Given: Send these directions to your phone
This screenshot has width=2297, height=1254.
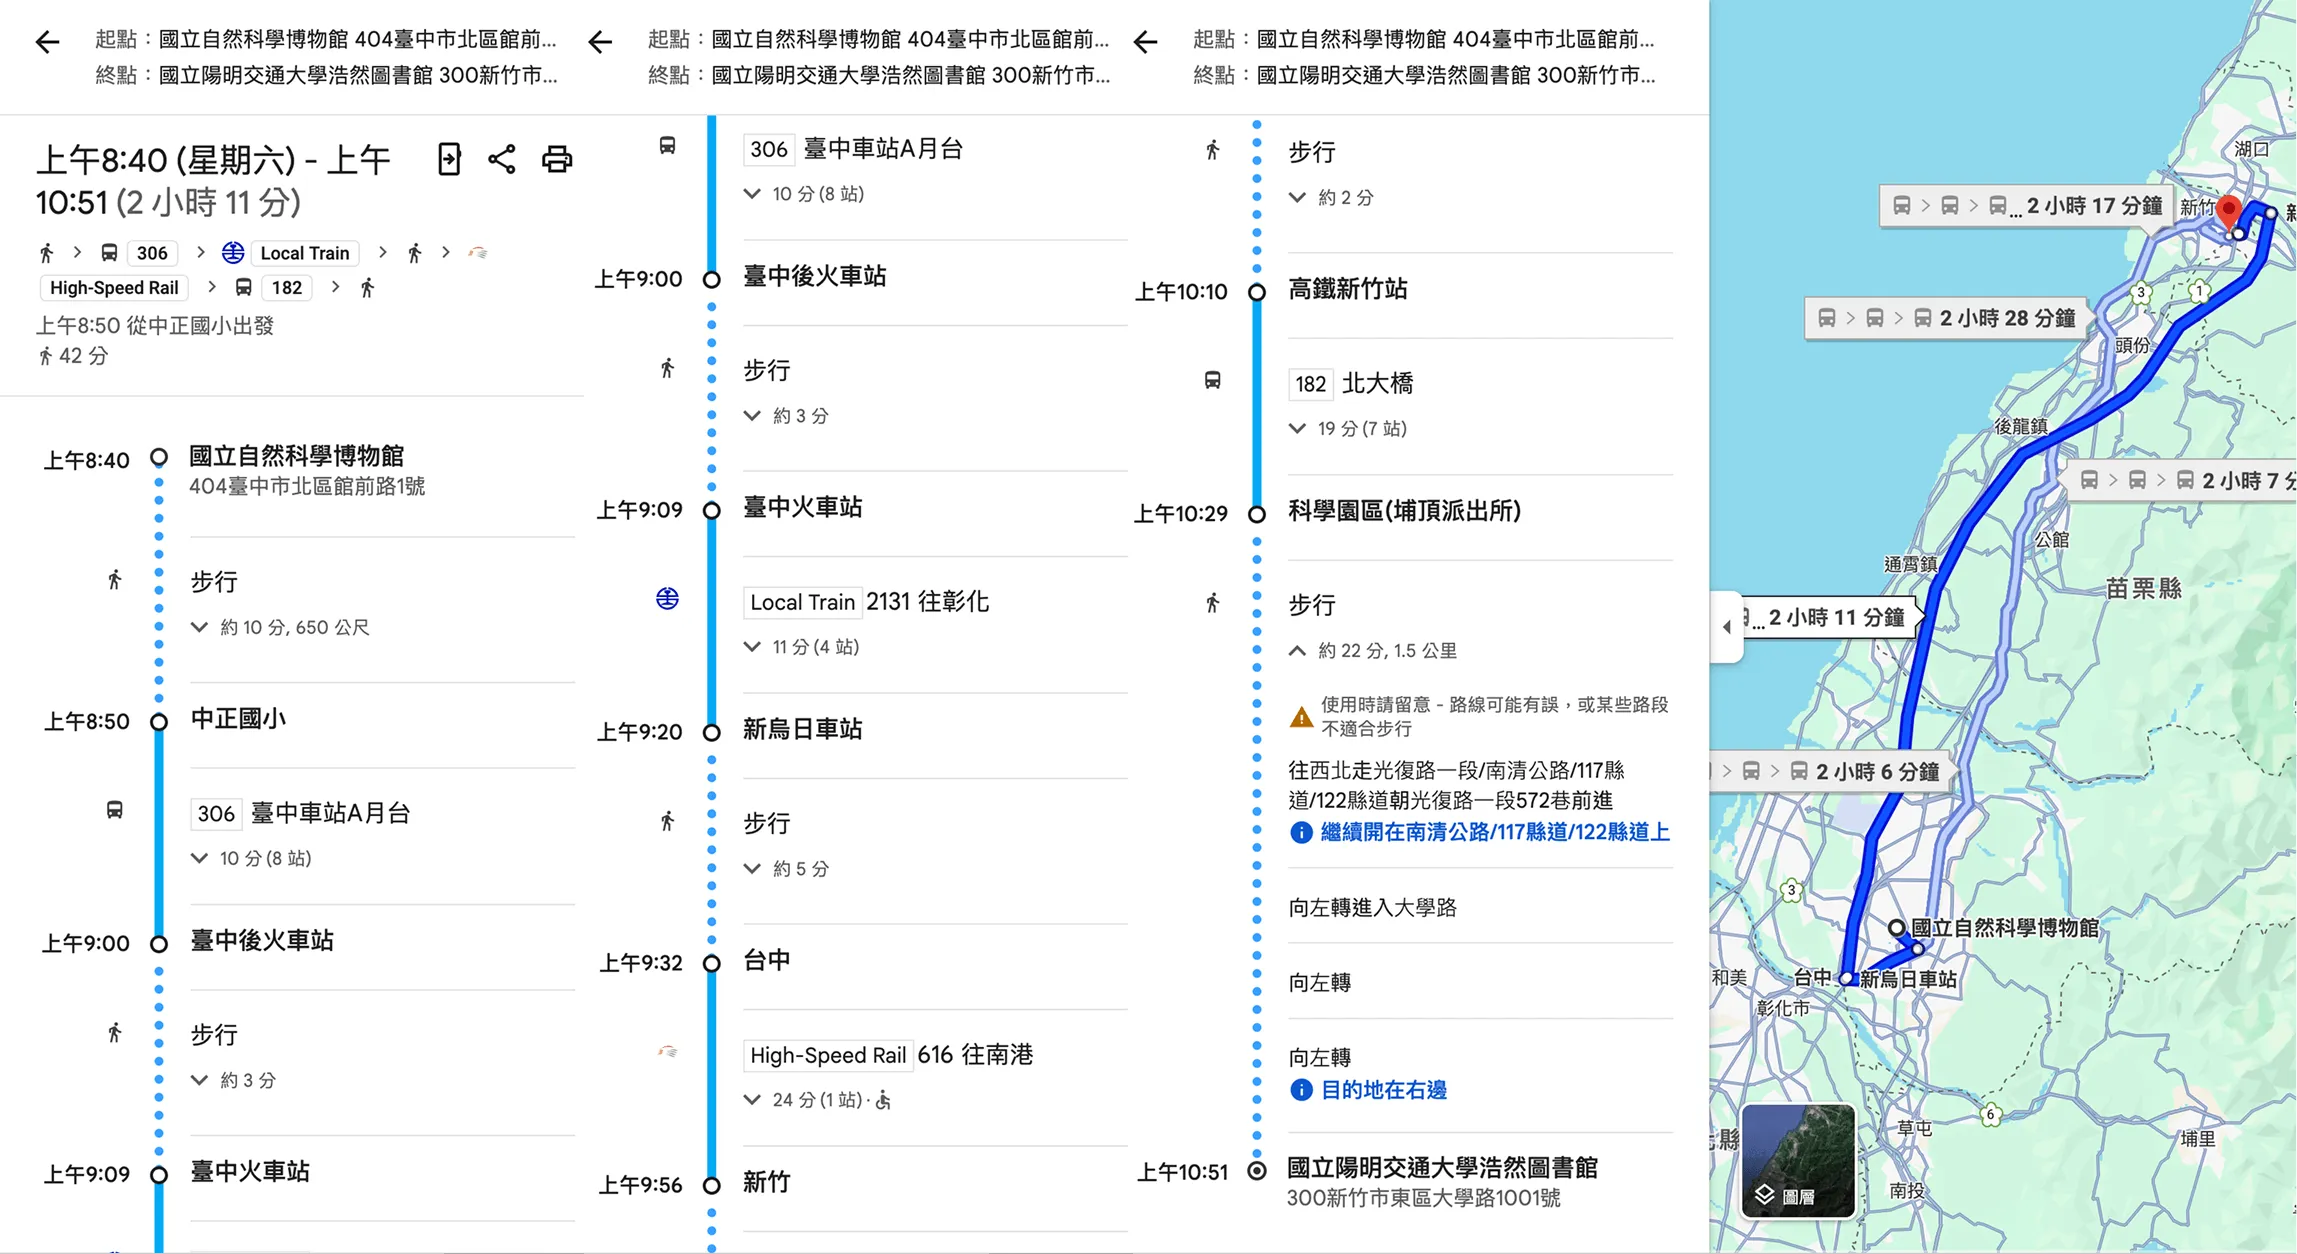Looking at the screenshot, I should click(449, 158).
